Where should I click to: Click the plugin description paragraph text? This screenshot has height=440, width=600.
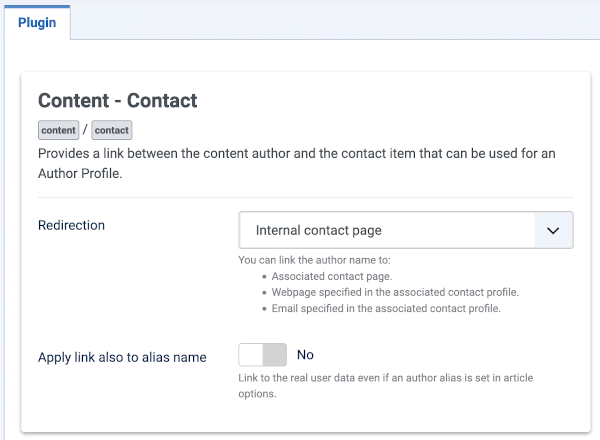click(x=297, y=163)
